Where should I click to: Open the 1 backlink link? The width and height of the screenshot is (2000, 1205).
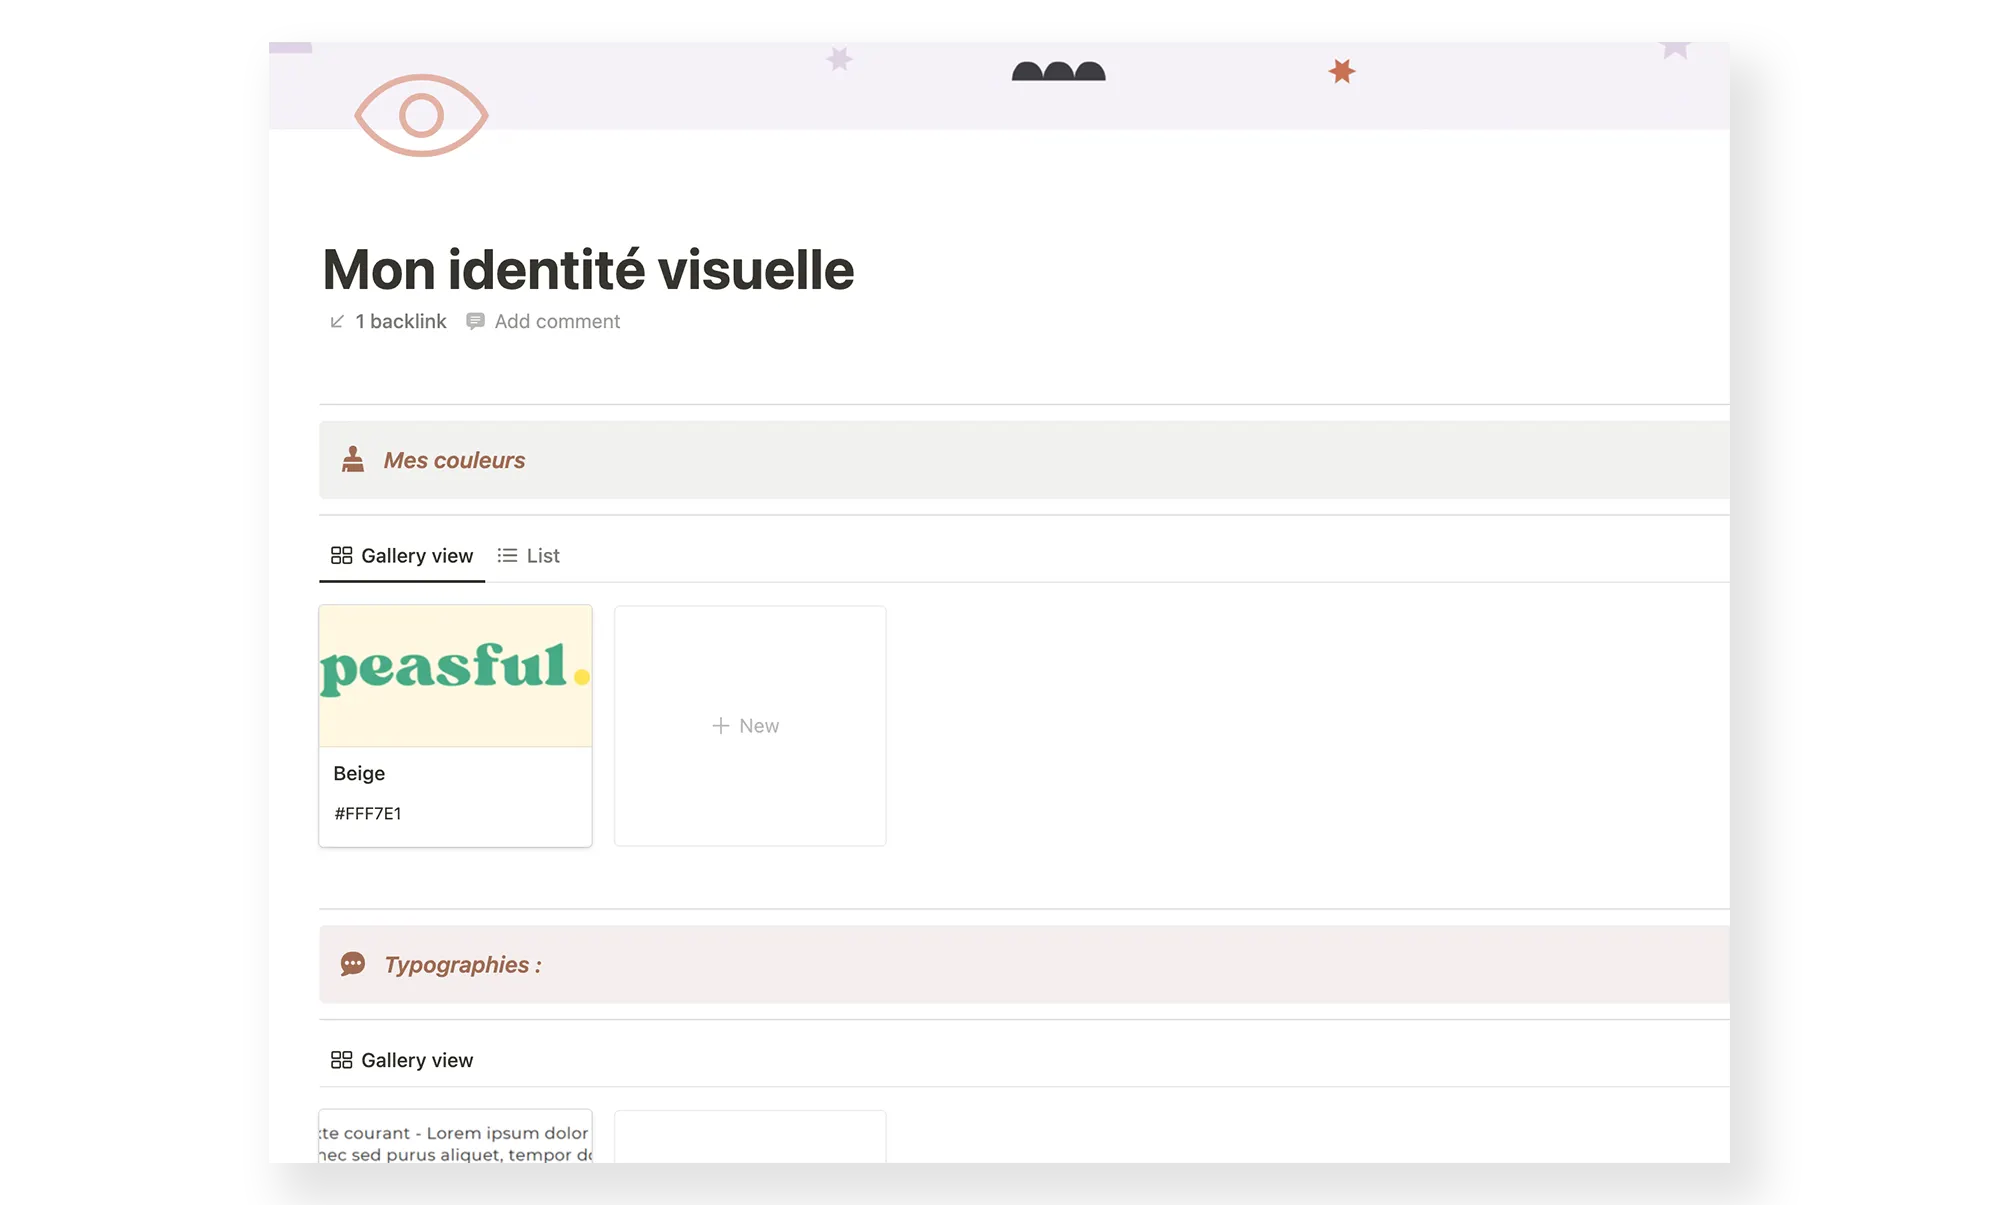pos(400,321)
